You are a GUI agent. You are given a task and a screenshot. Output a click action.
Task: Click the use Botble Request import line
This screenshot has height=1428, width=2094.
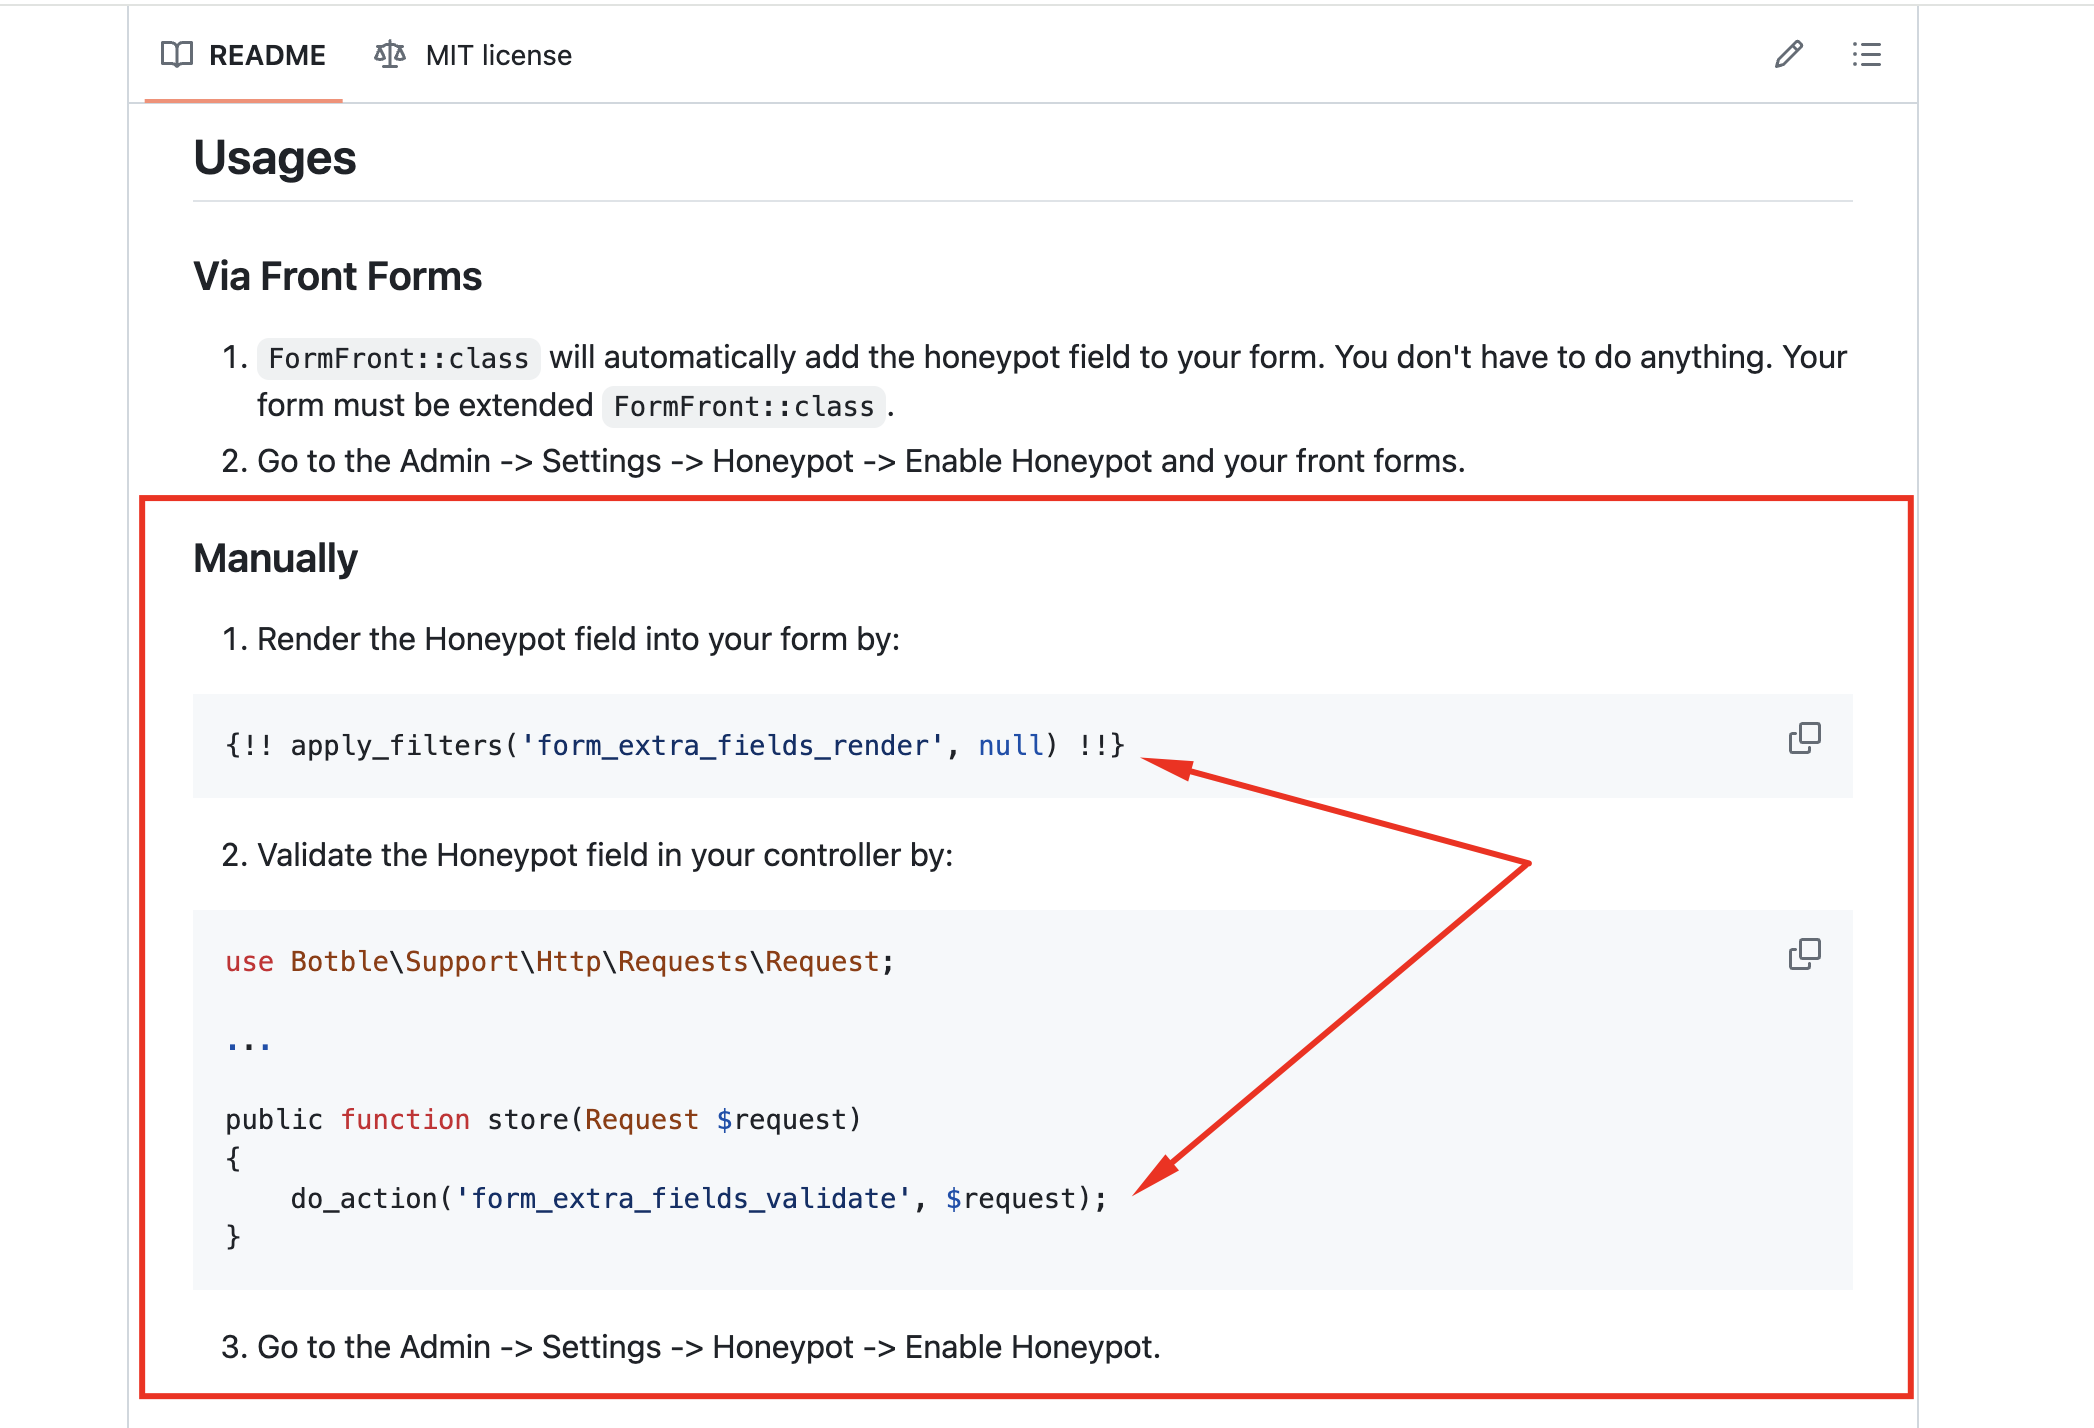[558, 962]
